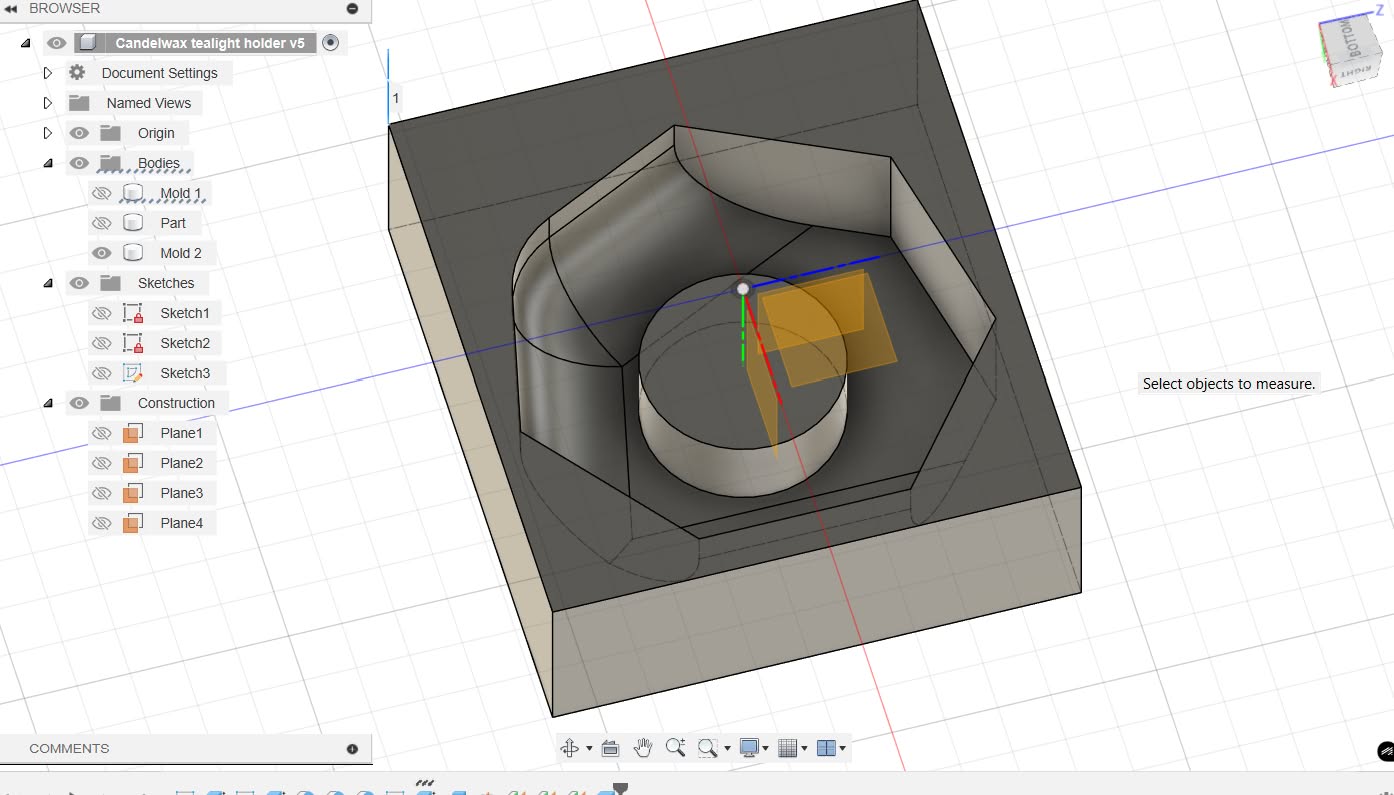Click the Sketch3 sketch icon
The width and height of the screenshot is (1394, 795).
(132, 373)
